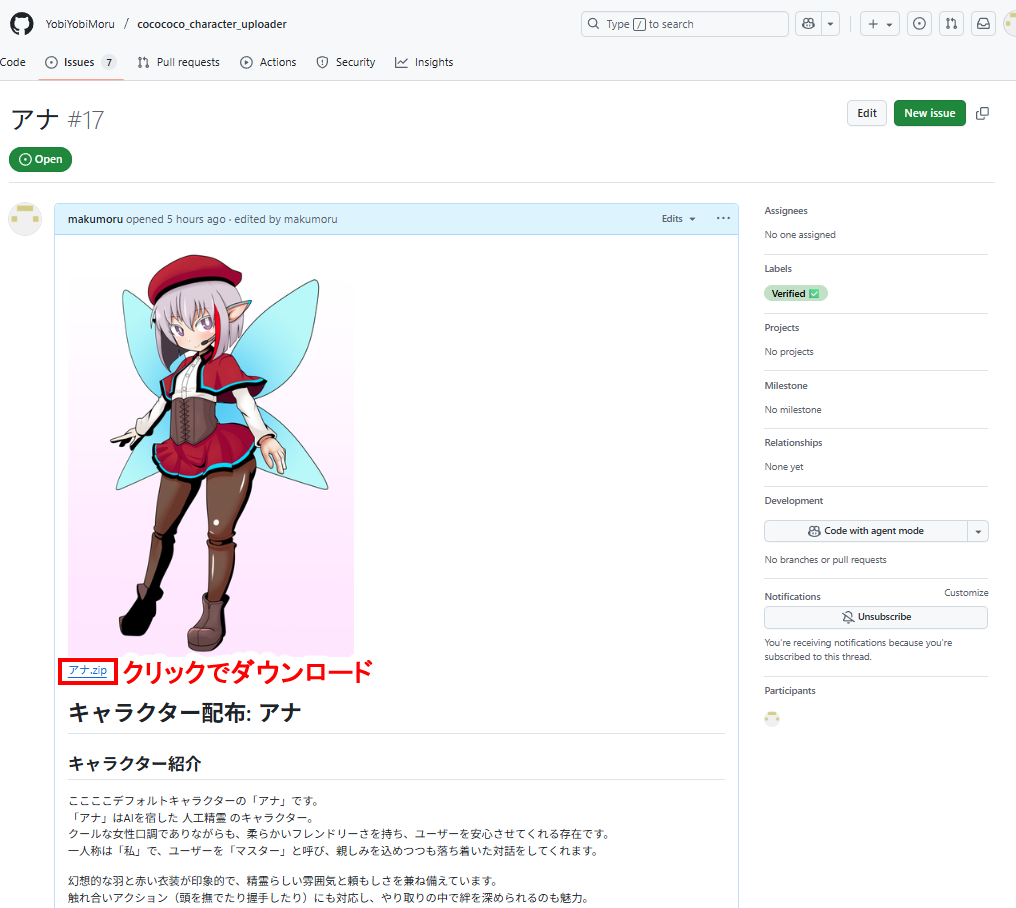This screenshot has width=1016, height=908.
Task: Copy issue link with copy icon
Action: click(982, 113)
